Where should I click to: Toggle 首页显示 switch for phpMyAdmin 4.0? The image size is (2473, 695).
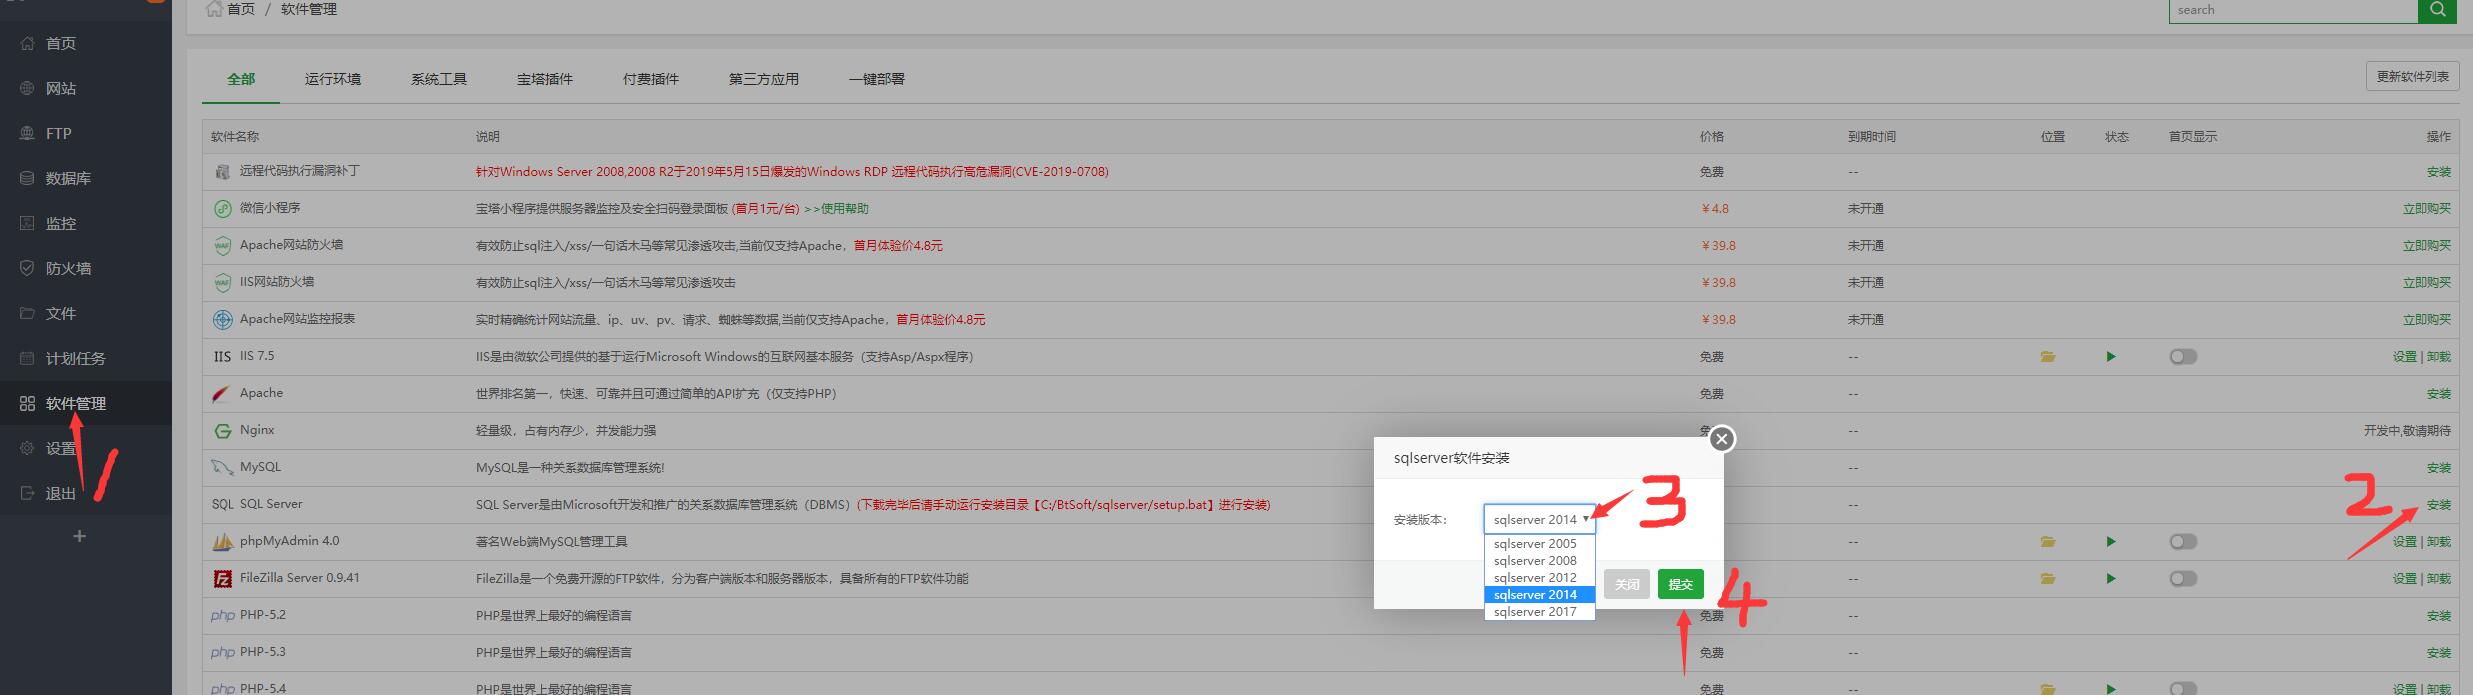coord(2183,542)
